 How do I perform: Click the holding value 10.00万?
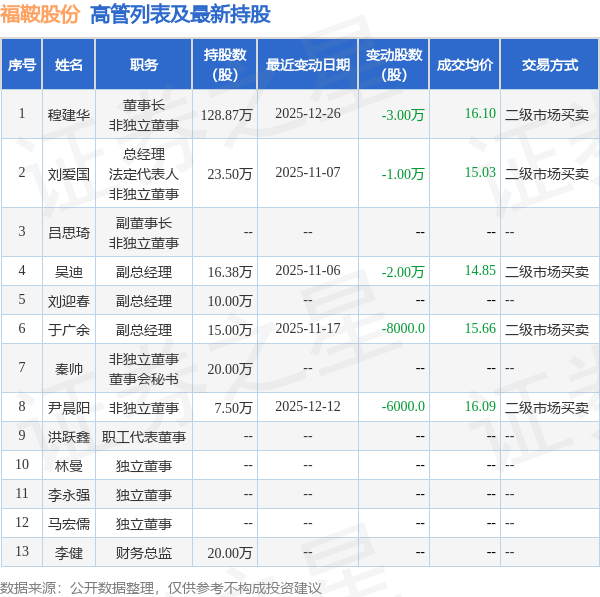point(230,301)
